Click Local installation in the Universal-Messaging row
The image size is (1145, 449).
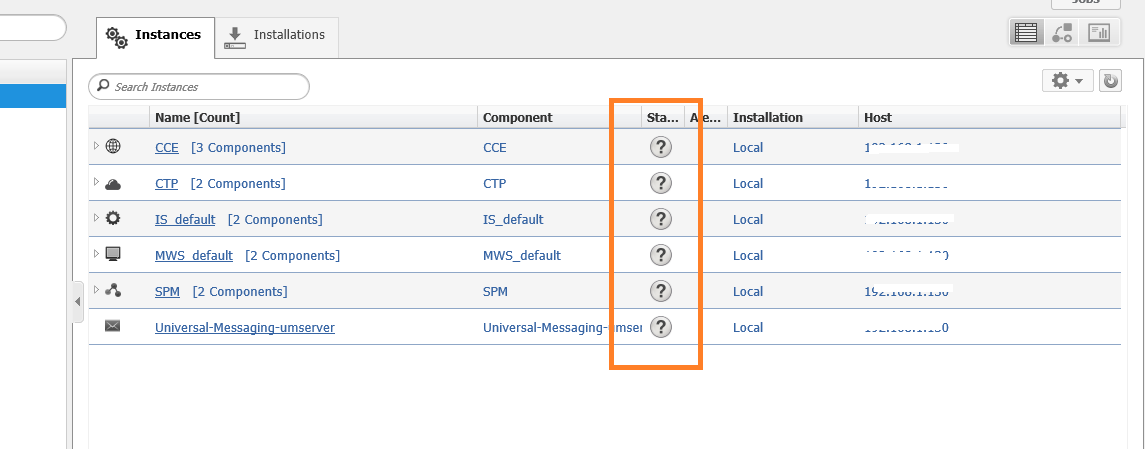coord(748,328)
